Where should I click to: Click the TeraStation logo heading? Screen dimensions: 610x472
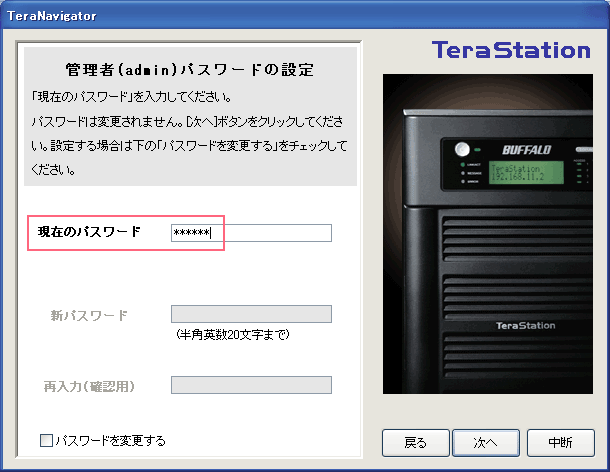511,50
